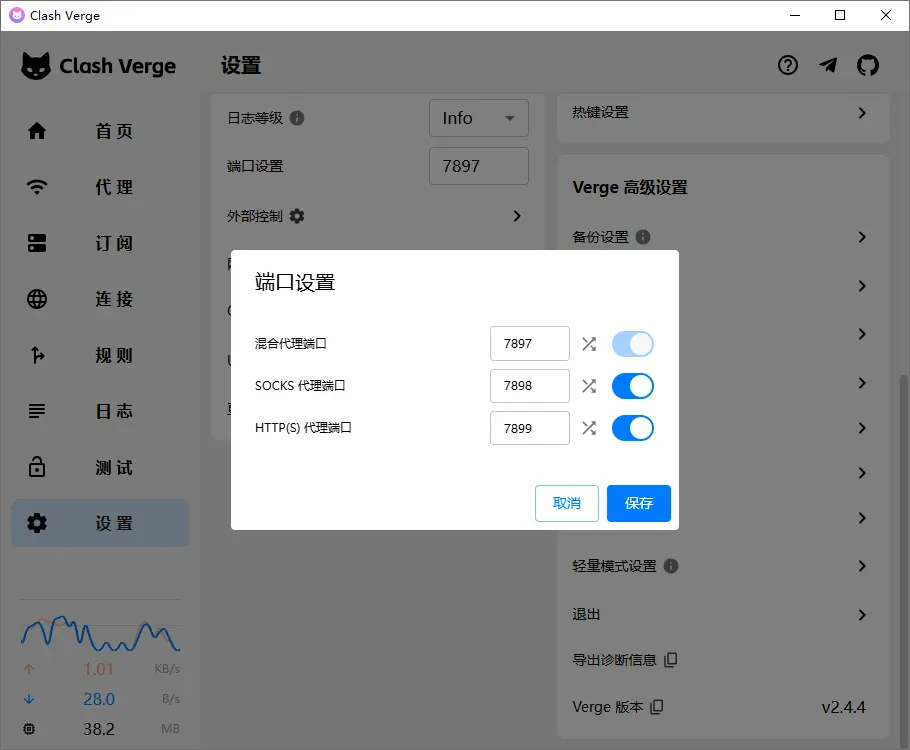Randomize the 混合代理端口 port with shuffle icon
This screenshot has height=750, width=910.
click(589, 344)
